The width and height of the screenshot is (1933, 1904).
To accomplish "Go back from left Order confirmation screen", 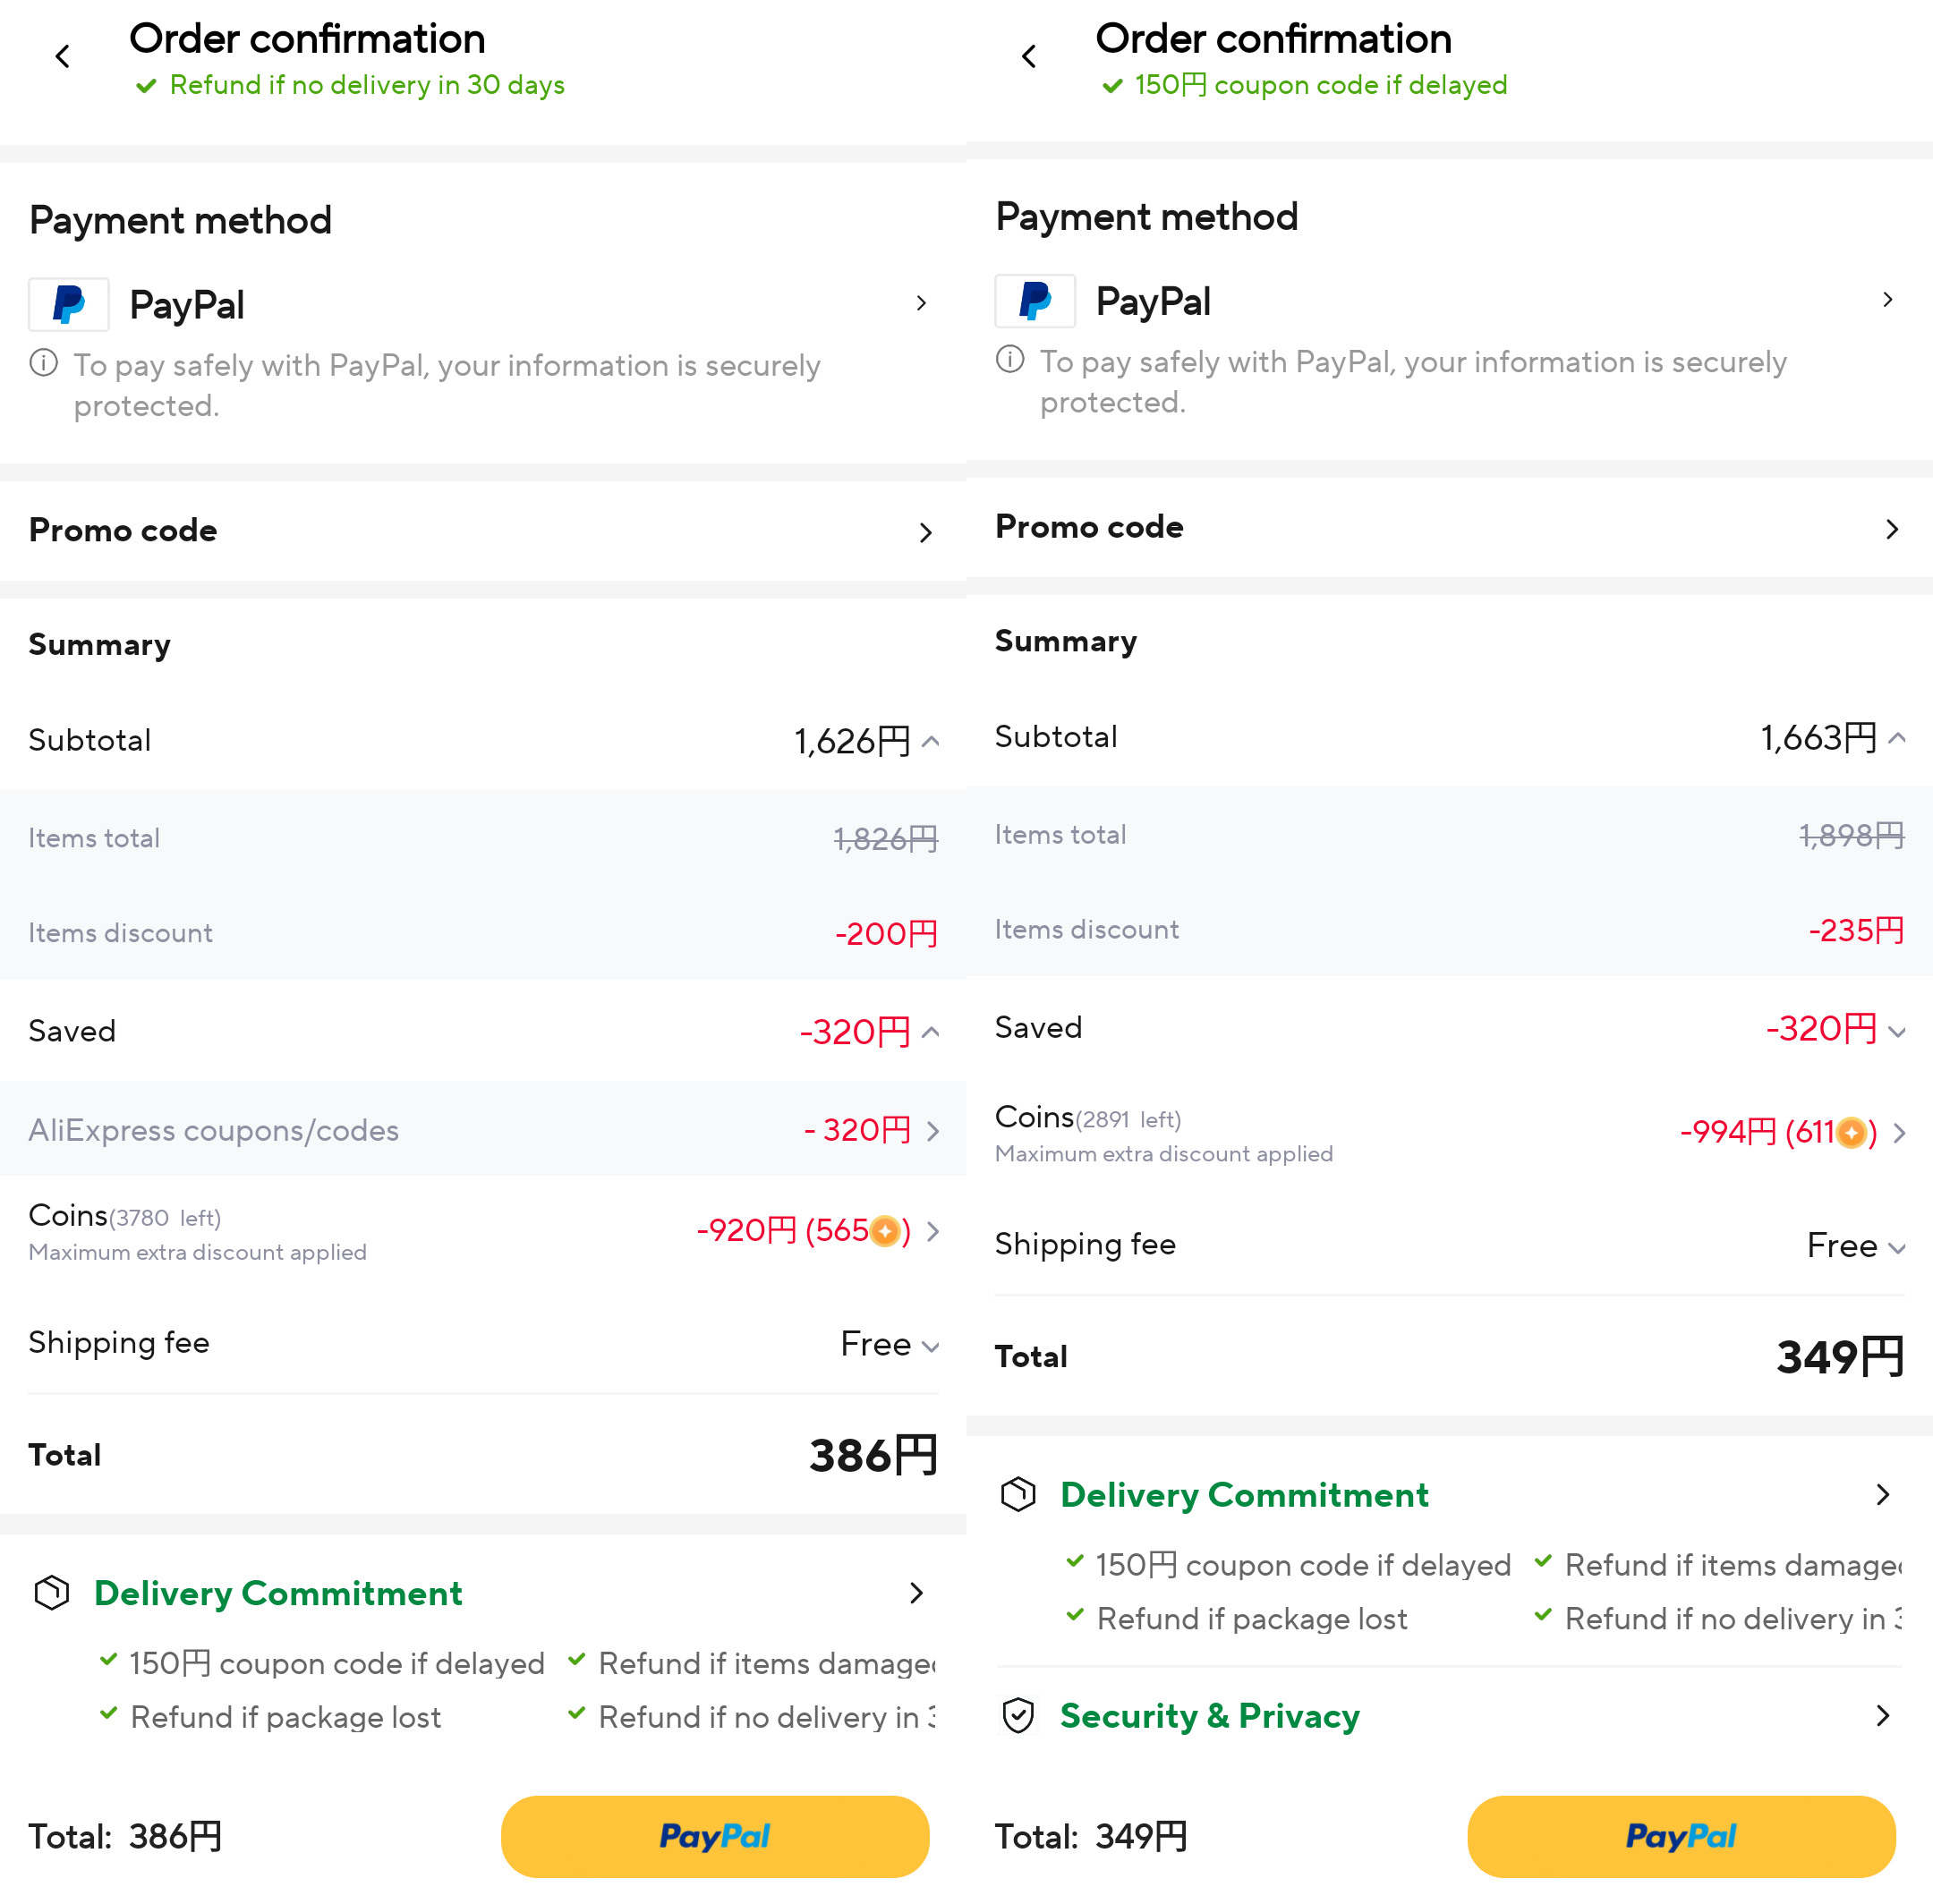I will (x=62, y=57).
